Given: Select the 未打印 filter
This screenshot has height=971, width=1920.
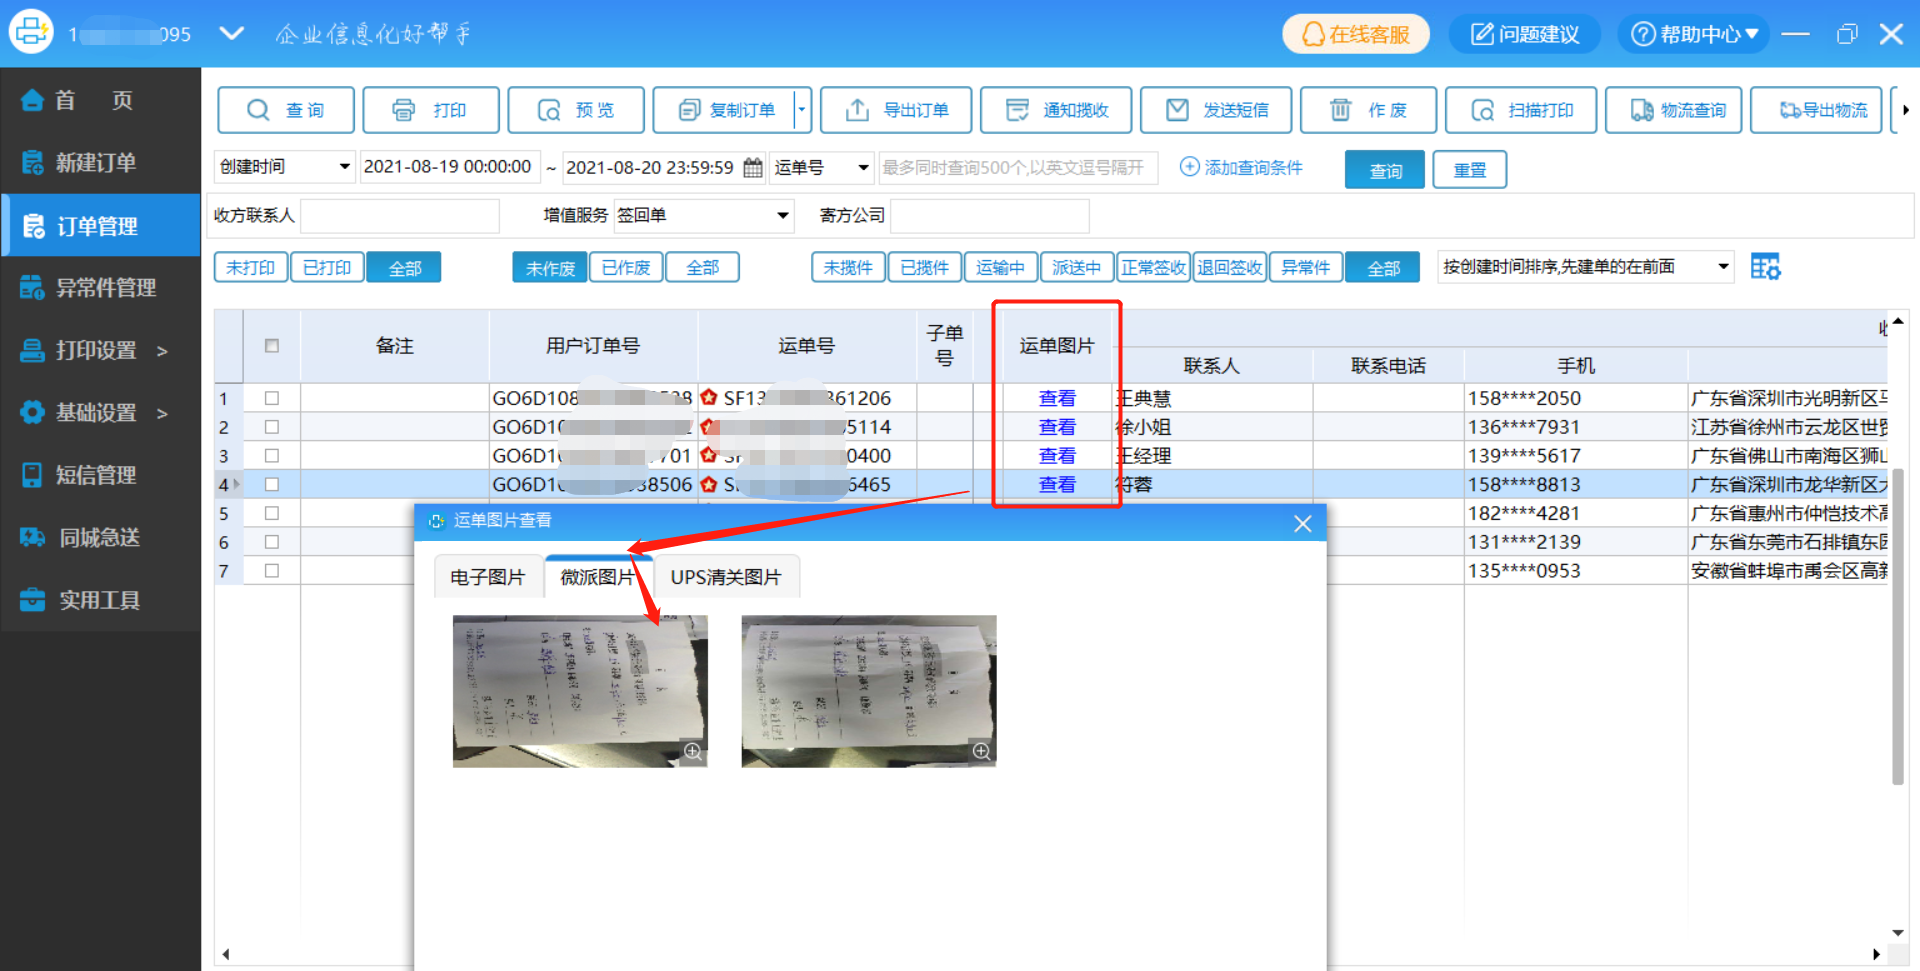Looking at the screenshot, I should 250,268.
